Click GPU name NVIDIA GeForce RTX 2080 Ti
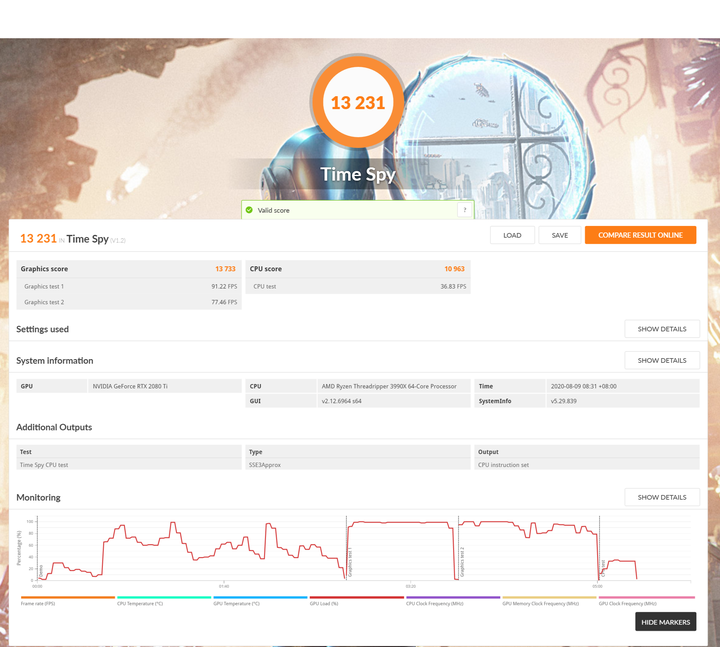 point(130,386)
